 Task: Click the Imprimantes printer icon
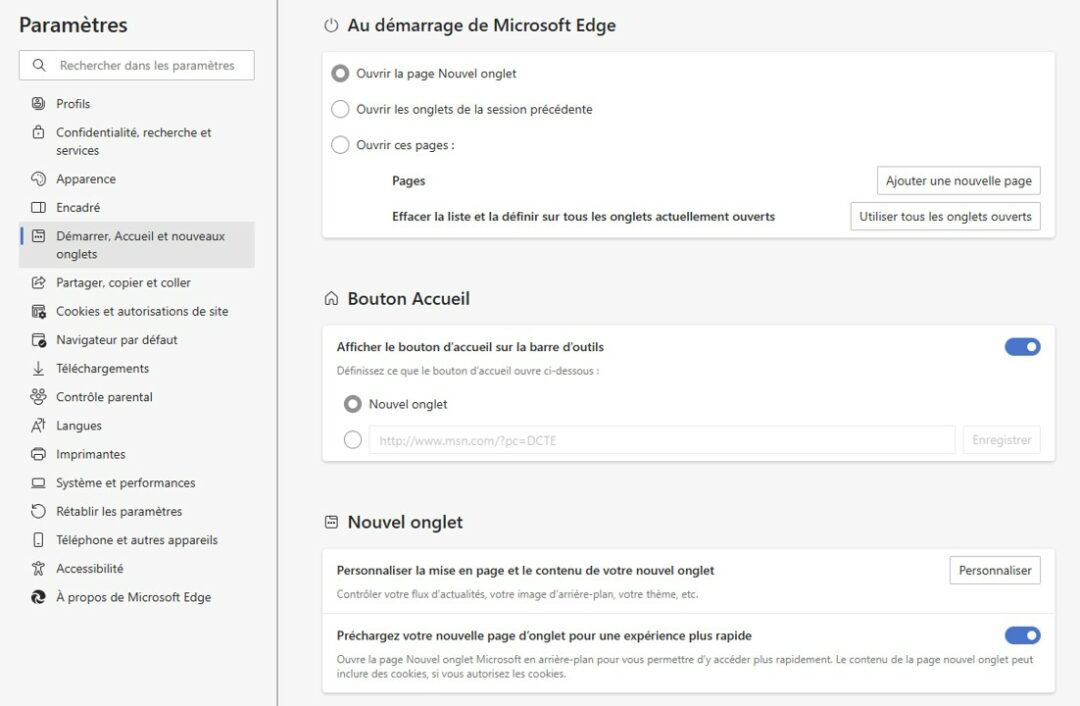pos(39,454)
